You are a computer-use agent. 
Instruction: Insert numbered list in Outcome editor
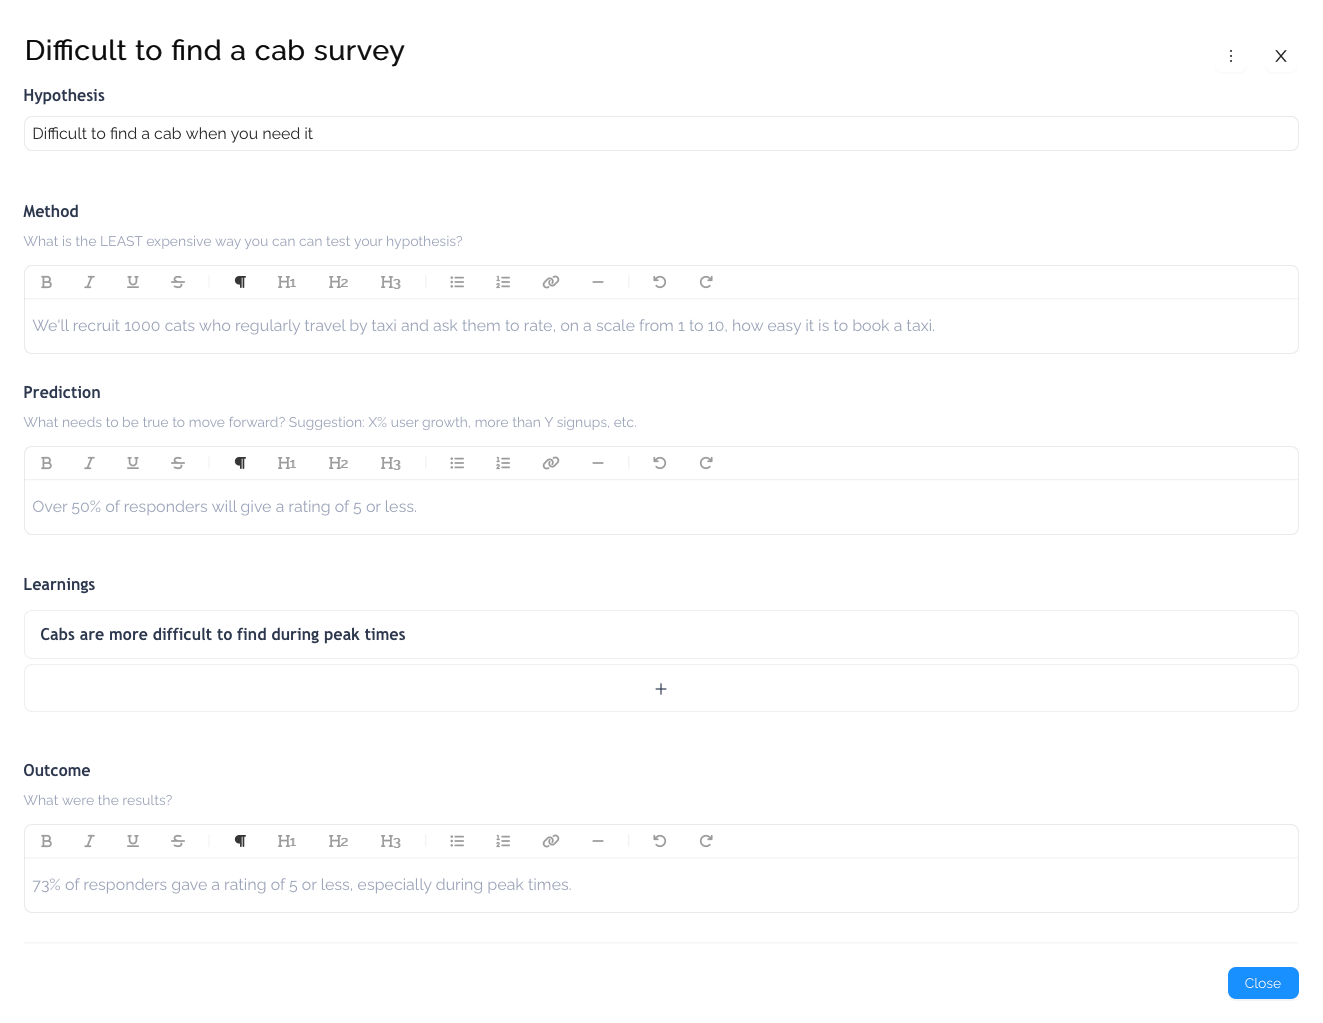pos(503,841)
